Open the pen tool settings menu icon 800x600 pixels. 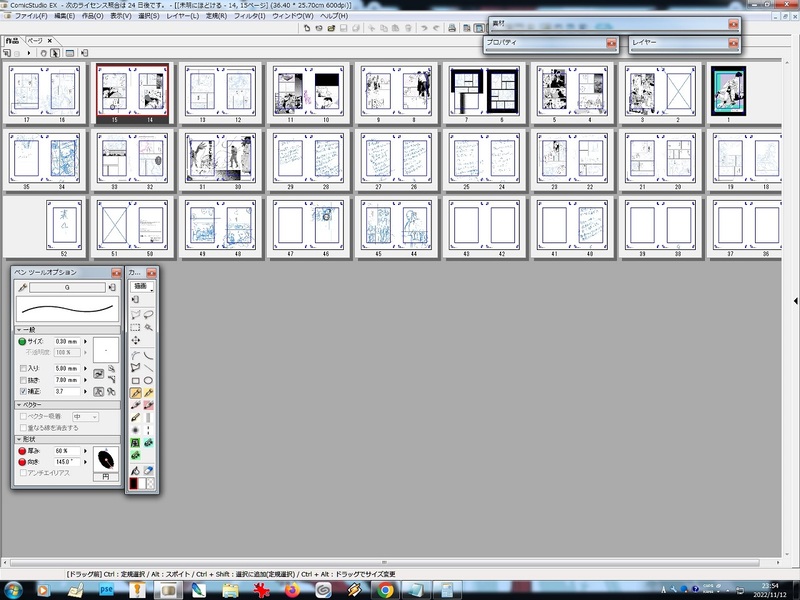click(x=112, y=287)
